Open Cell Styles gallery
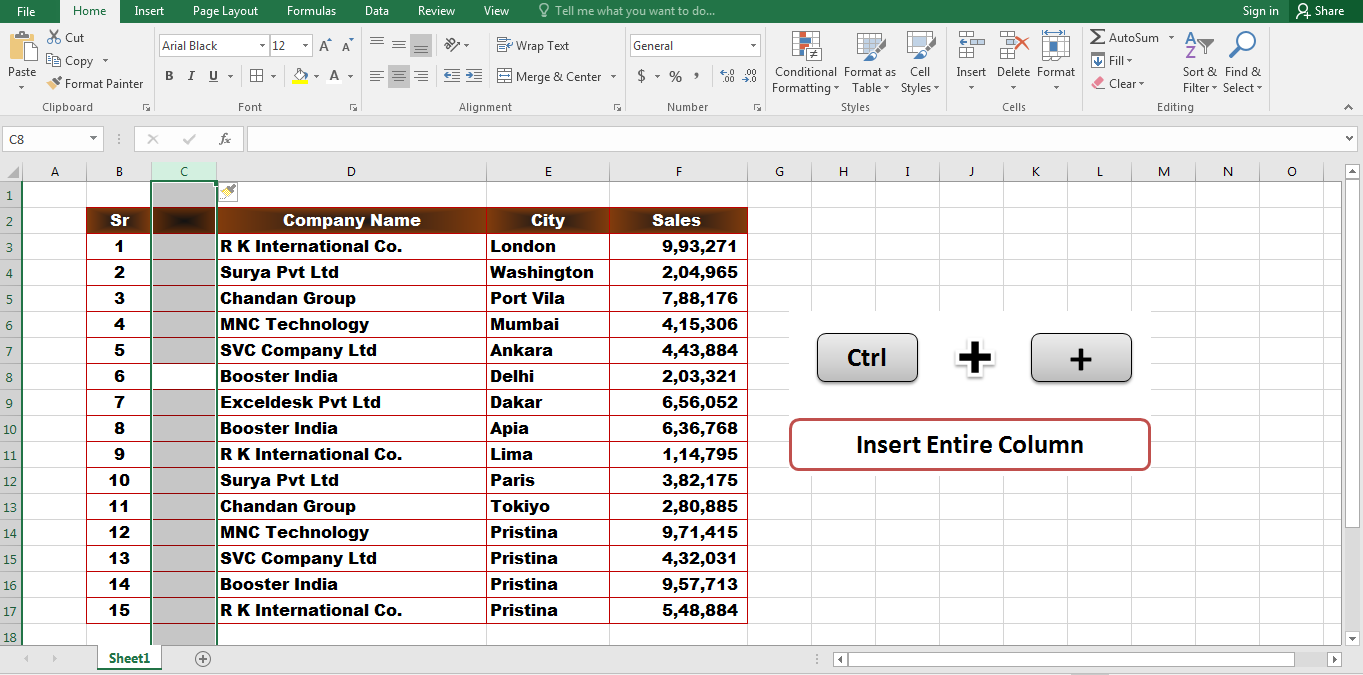Viewport: 1363px width, 675px height. (x=919, y=62)
